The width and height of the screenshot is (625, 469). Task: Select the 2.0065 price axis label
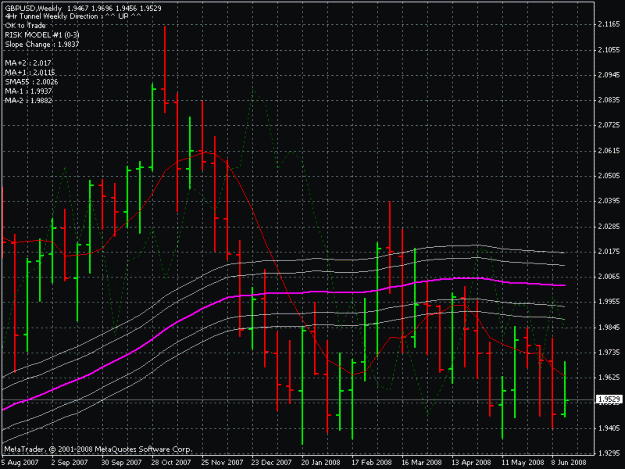coord(609,277)
